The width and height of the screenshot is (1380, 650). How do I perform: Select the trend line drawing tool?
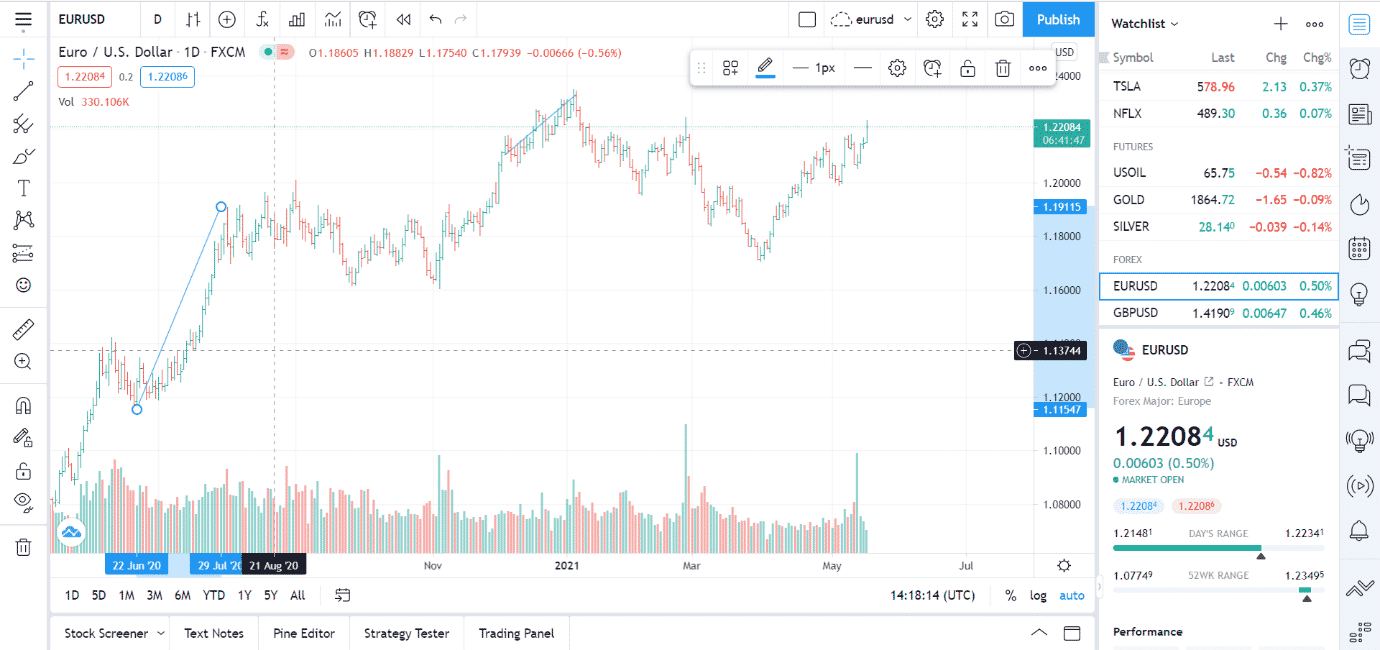pyautogui.click(x=24, y=92)
